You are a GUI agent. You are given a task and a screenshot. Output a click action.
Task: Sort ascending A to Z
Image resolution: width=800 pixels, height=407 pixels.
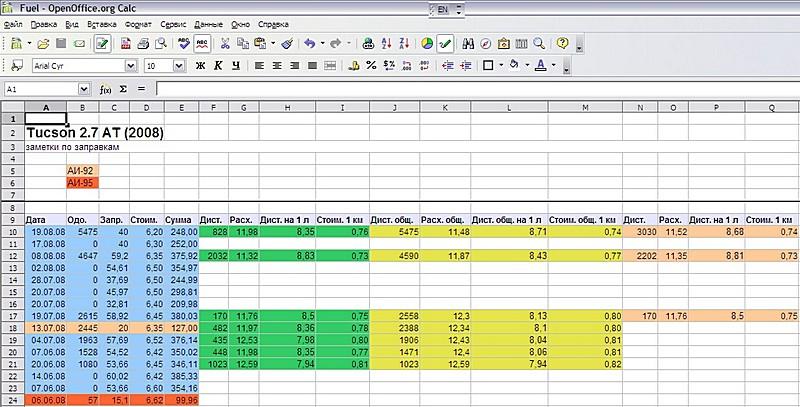point(386,44)
